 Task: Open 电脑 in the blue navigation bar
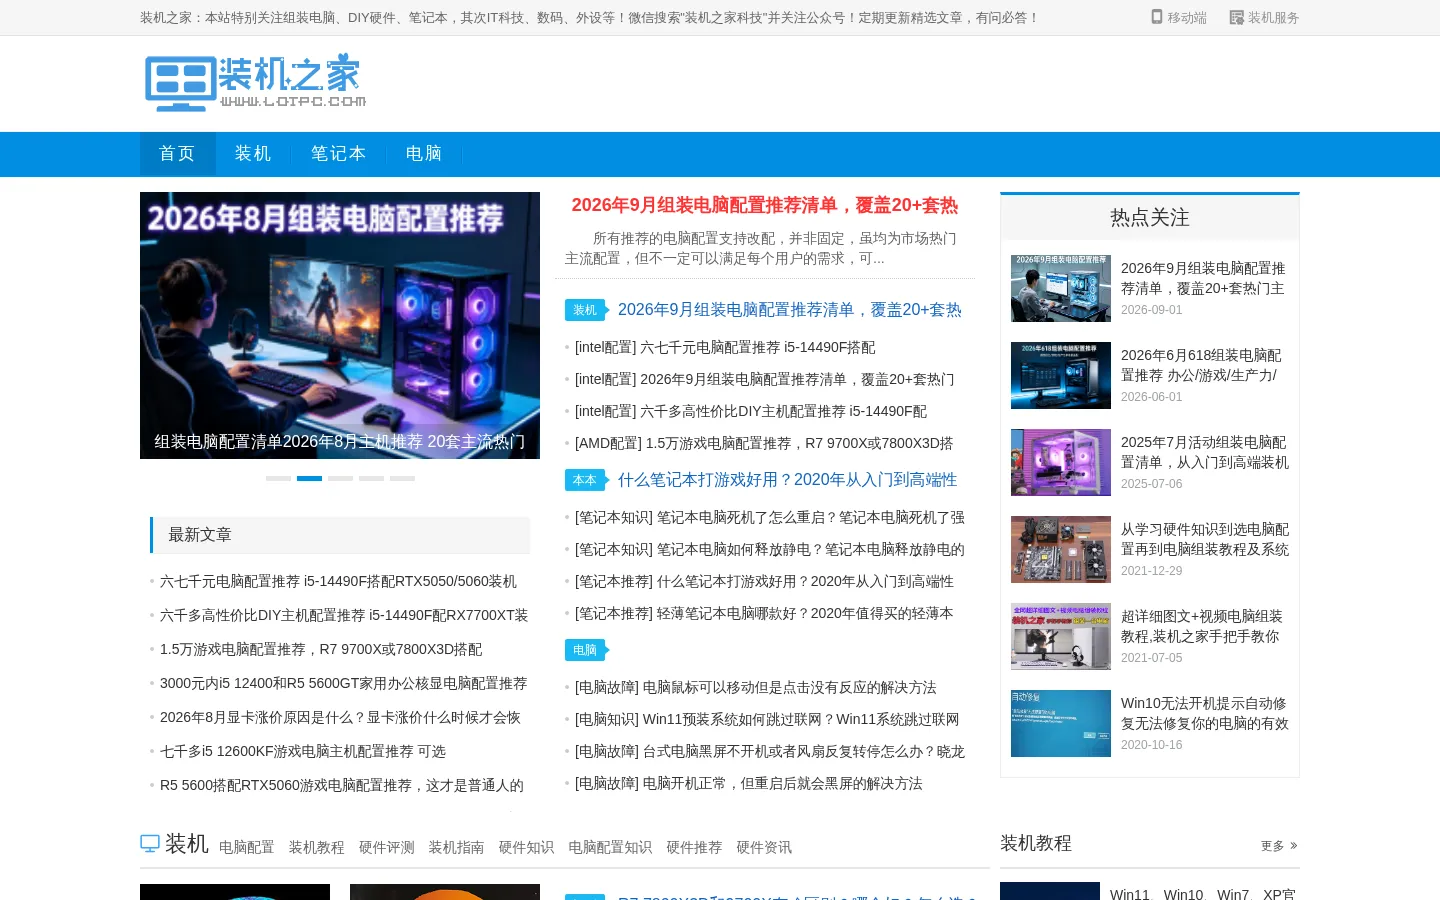pyautogui.click(x=424, y=154)
